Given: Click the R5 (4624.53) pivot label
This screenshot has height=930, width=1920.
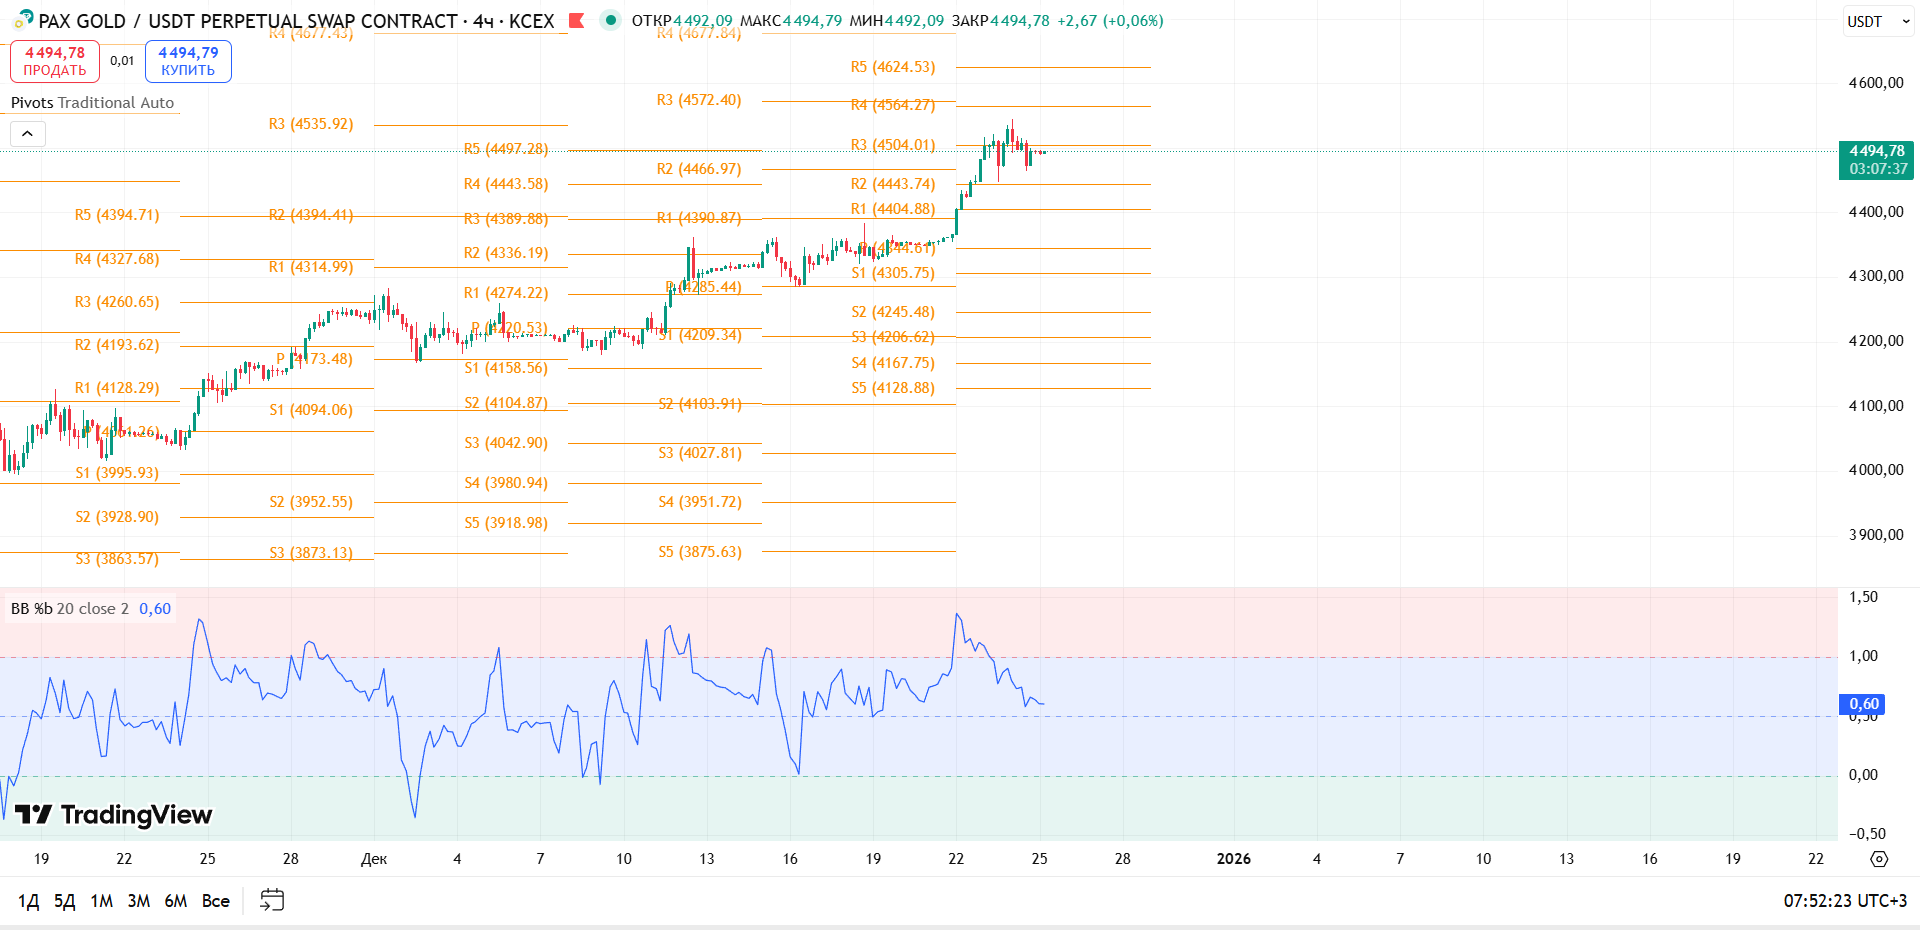Looking at the screenshot, I should 893,67.
